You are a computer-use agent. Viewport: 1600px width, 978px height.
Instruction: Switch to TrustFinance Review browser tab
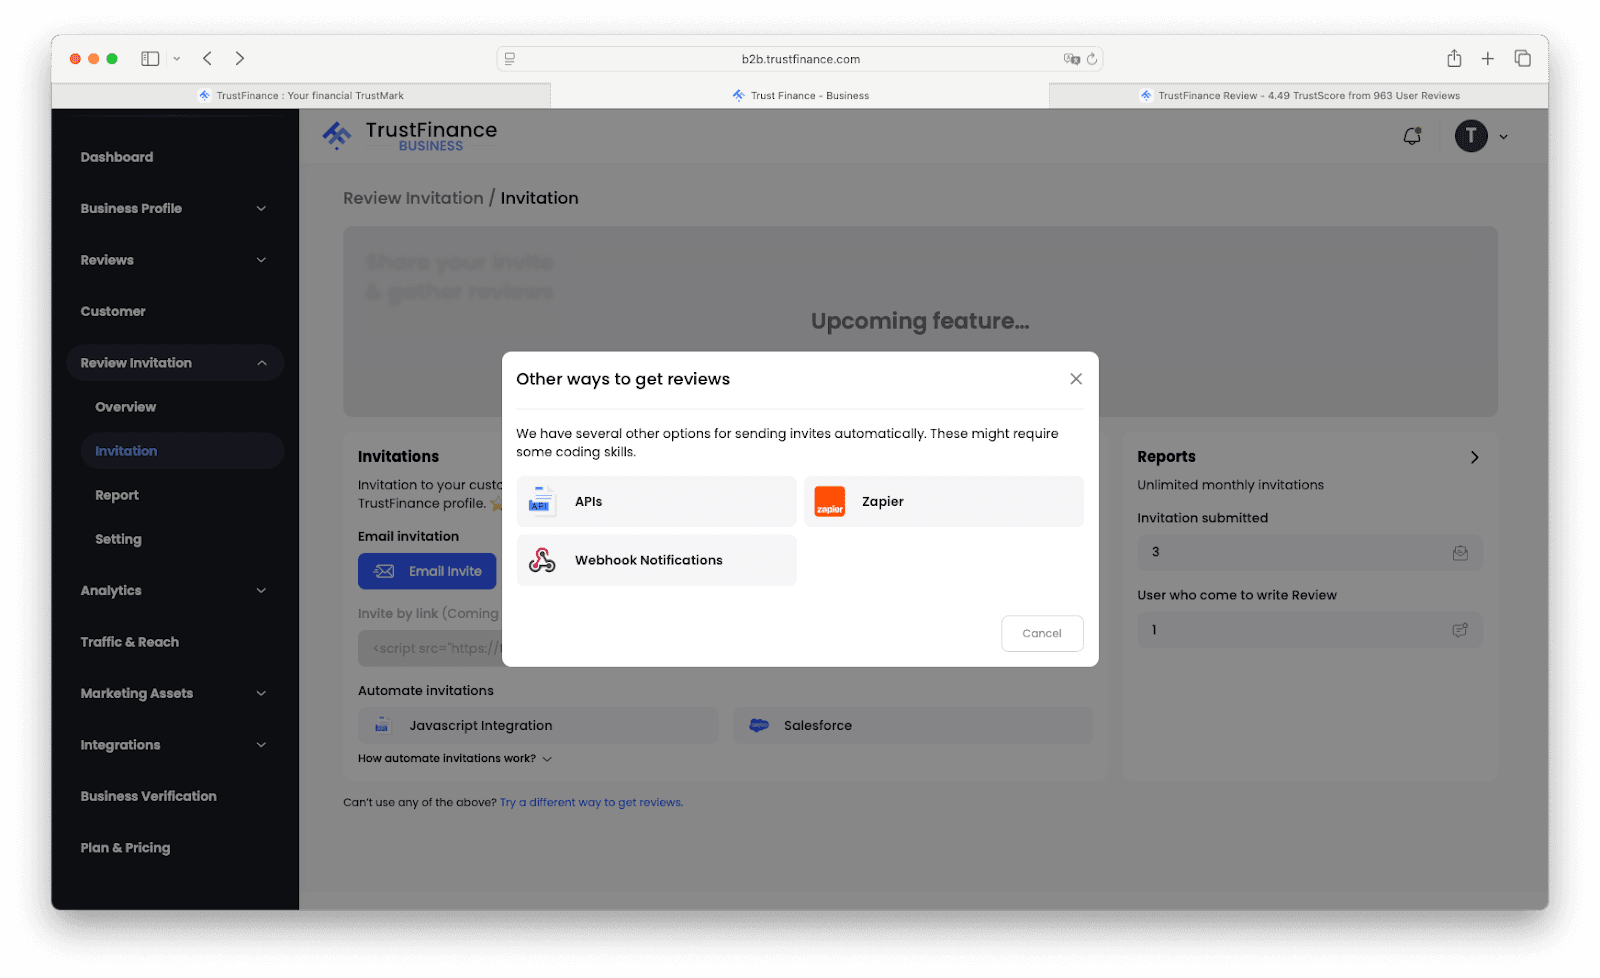pos(1299,96)
